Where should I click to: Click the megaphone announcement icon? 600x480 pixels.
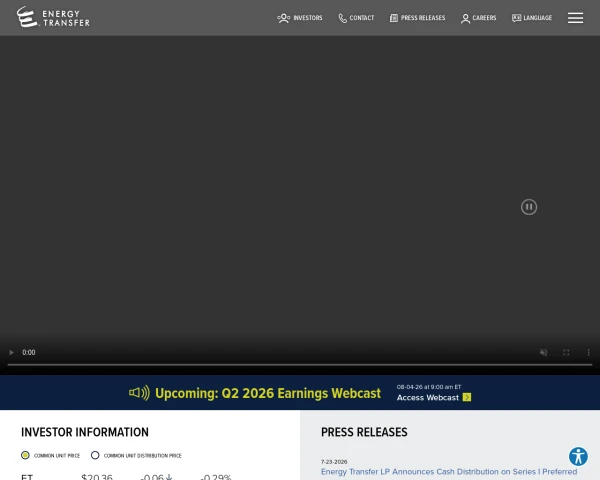139,393
